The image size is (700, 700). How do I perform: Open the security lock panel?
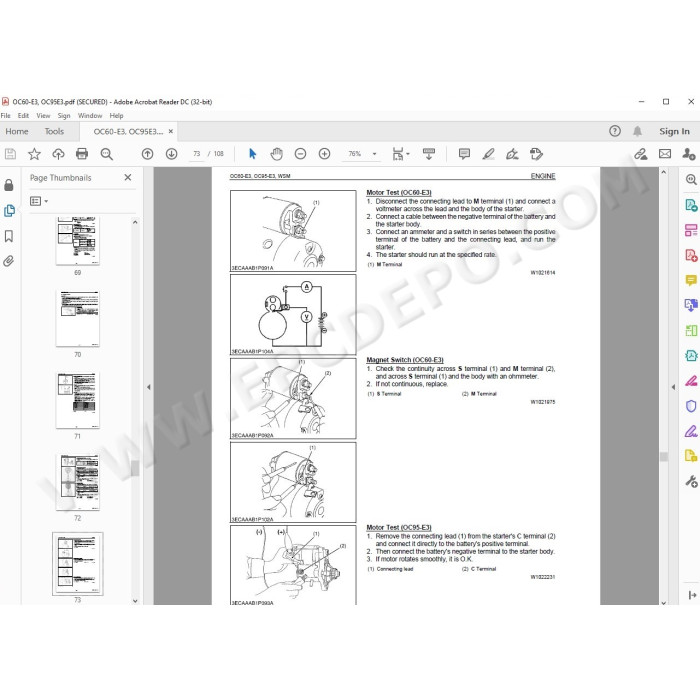pos(9,185)
